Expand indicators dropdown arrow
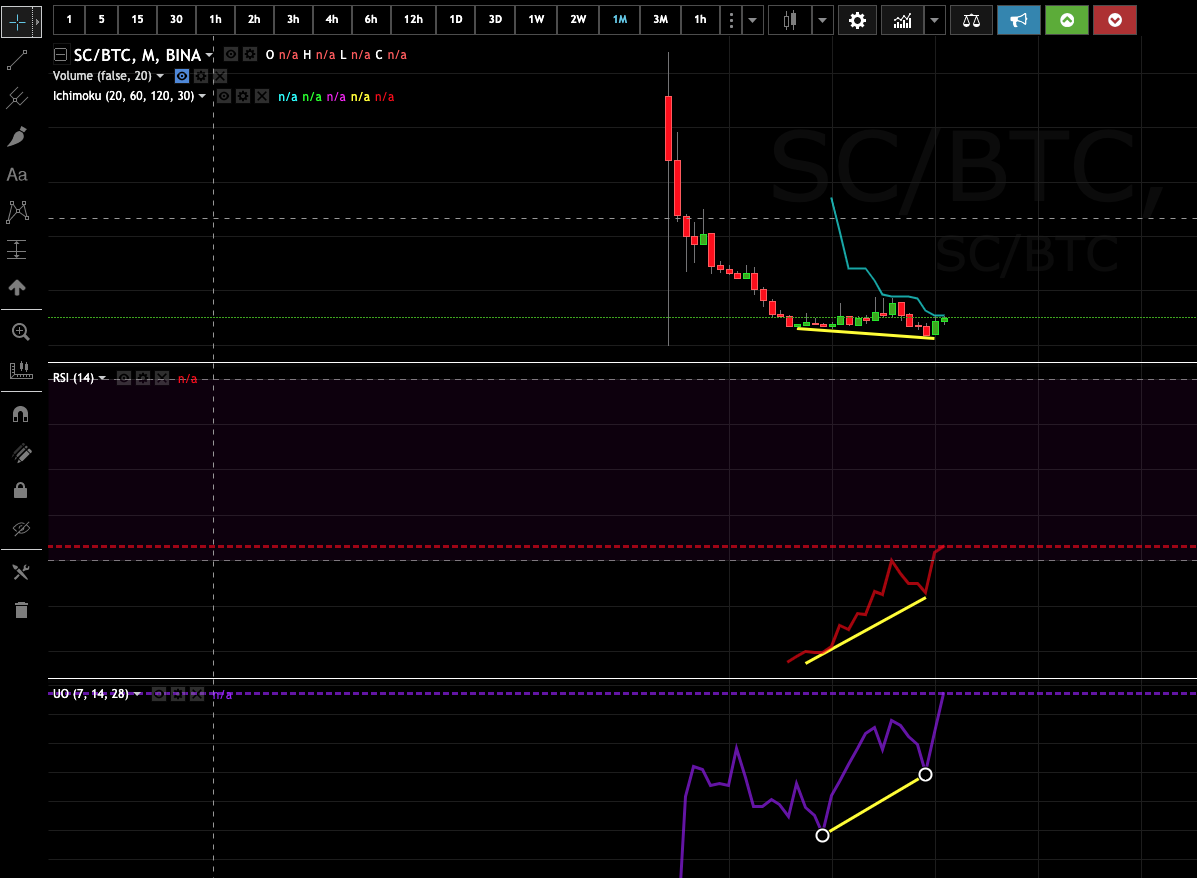Viewport: 1197px width, 878px height. click(934, 20)
